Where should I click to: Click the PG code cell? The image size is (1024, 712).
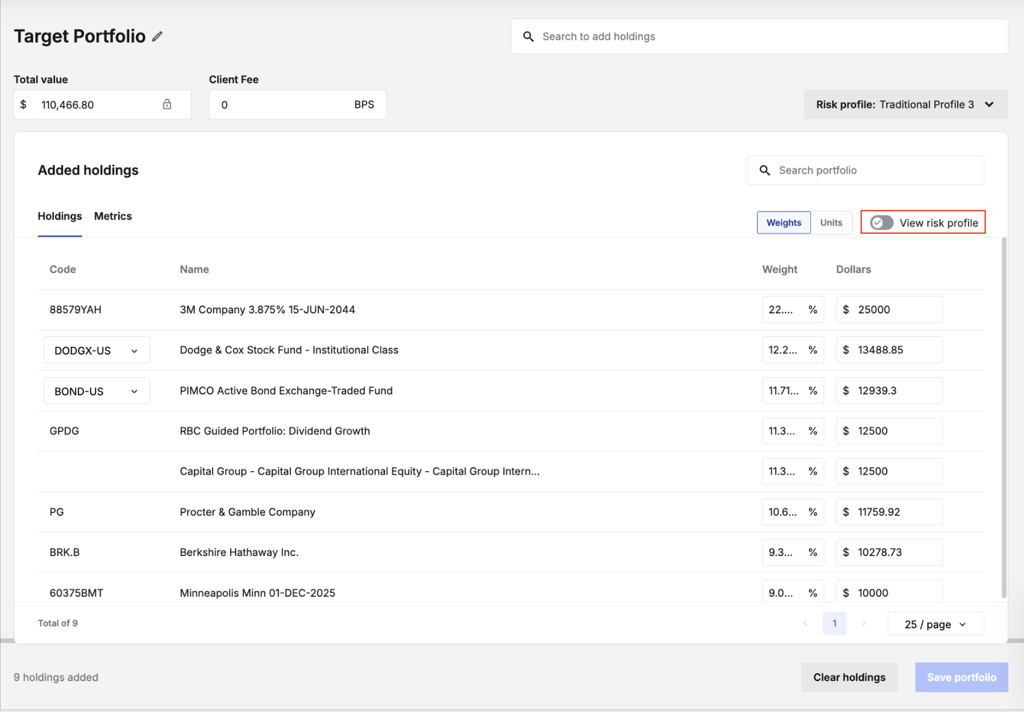click(57, 512)
